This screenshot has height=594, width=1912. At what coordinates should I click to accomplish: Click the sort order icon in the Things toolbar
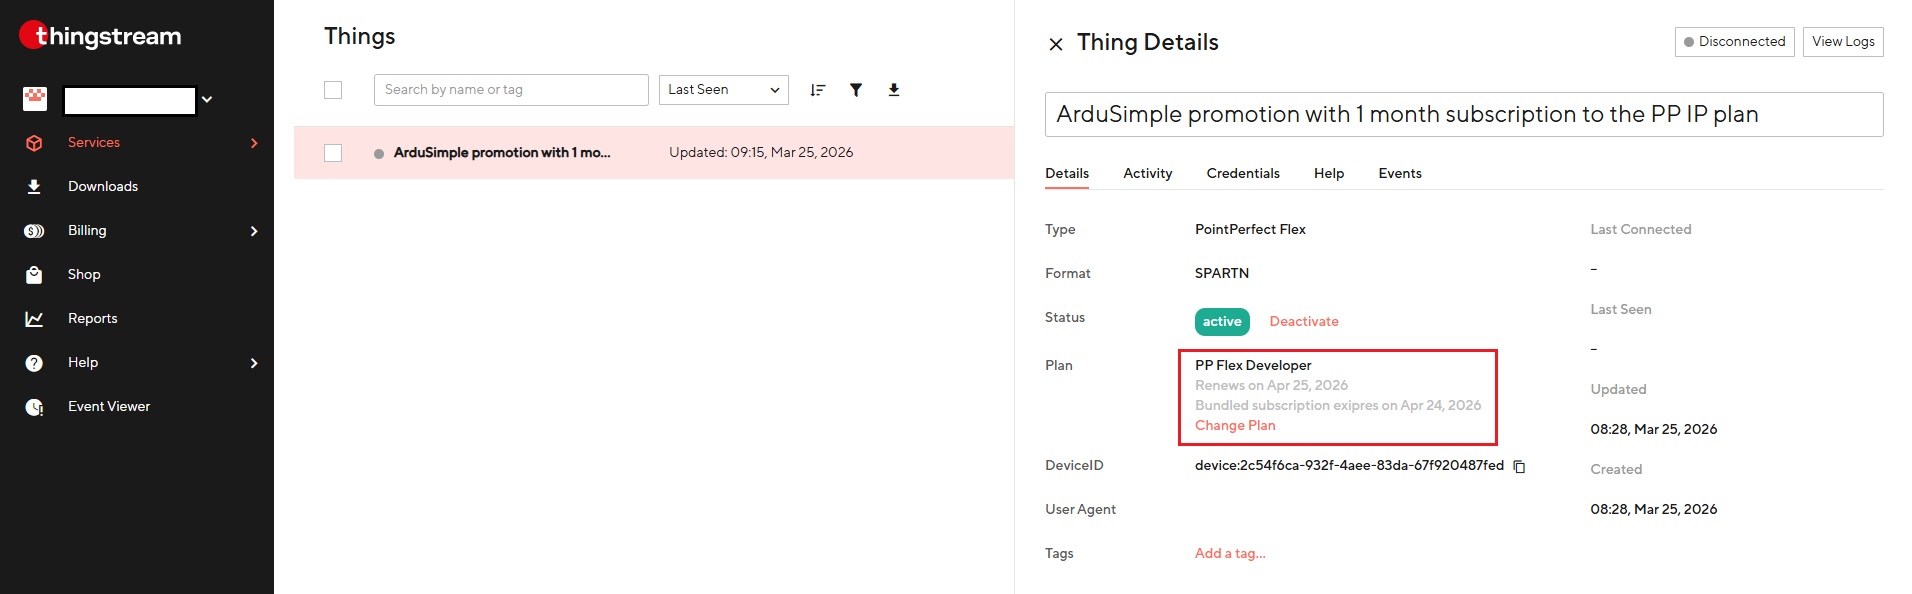click(817, 90)
